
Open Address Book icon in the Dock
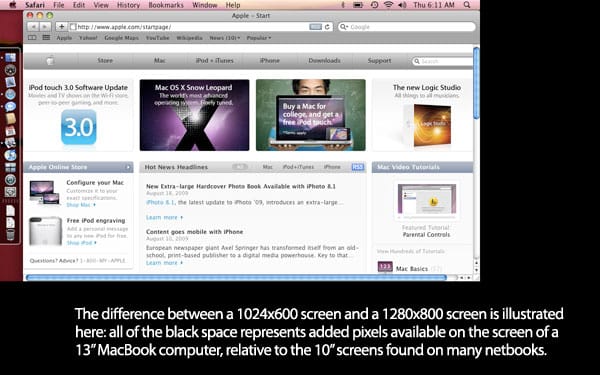(x=10, y=119)
